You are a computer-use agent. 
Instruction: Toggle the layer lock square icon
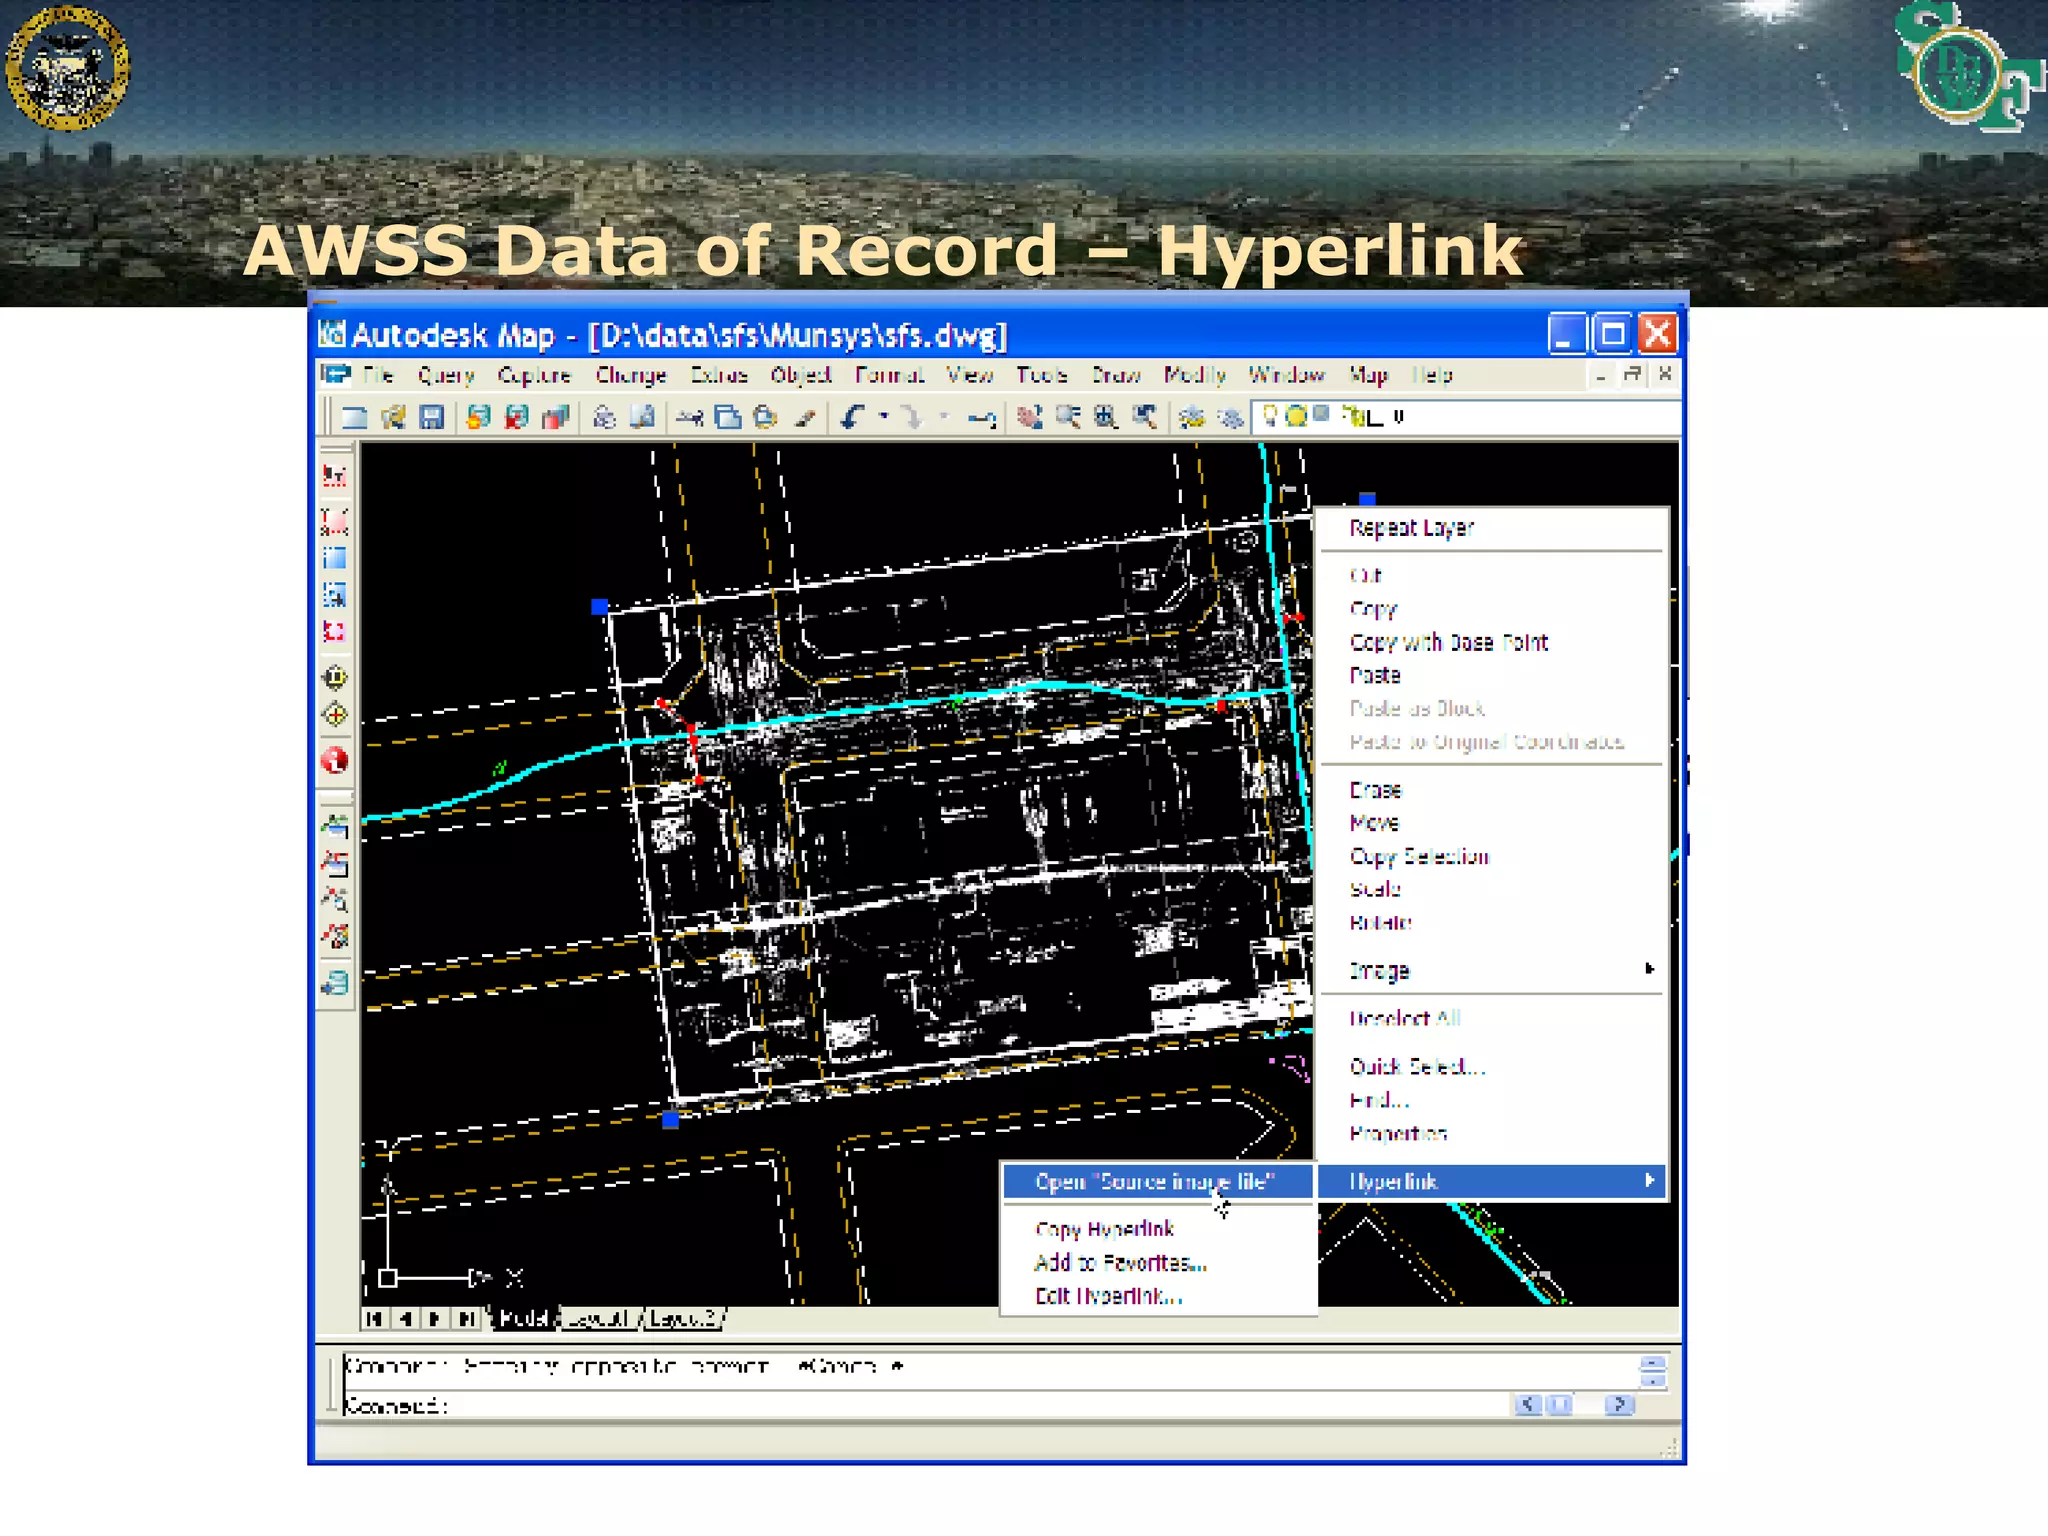pos(1321,413)
